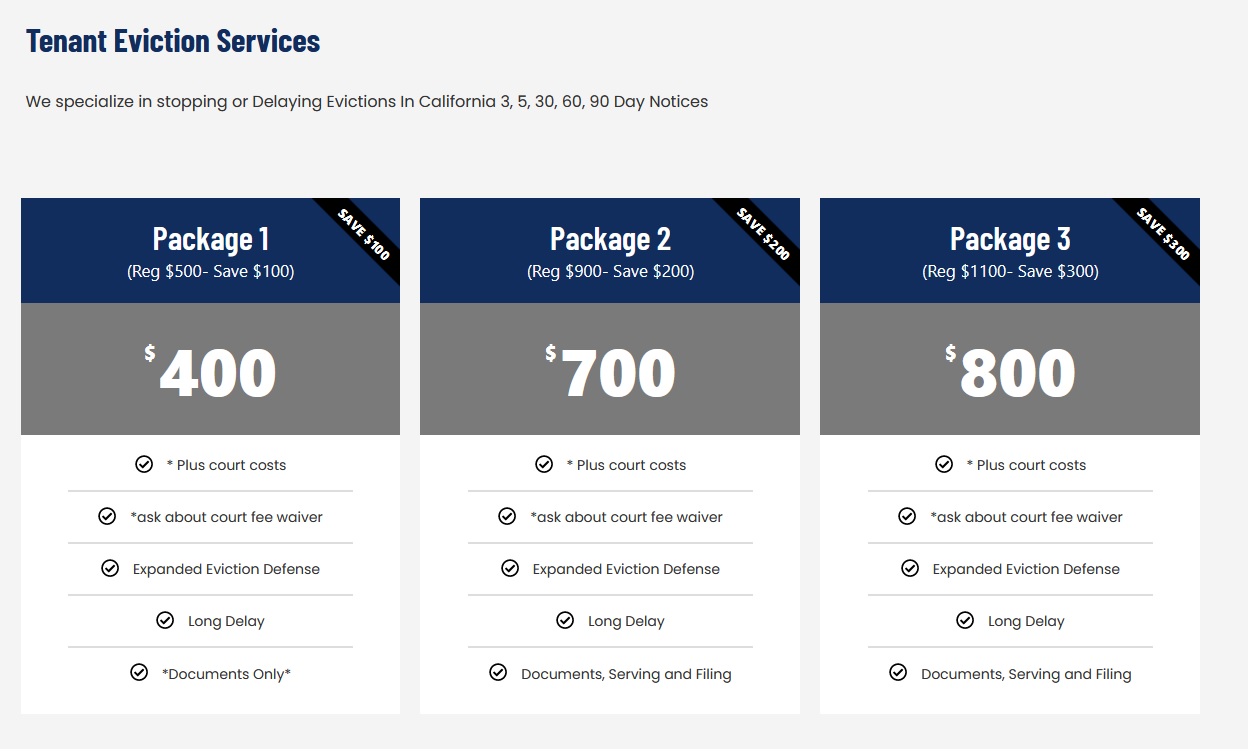This screenshot has width=1248, height=752.
Task: Open the Package 3 heading
Action: pos(1010,239)
